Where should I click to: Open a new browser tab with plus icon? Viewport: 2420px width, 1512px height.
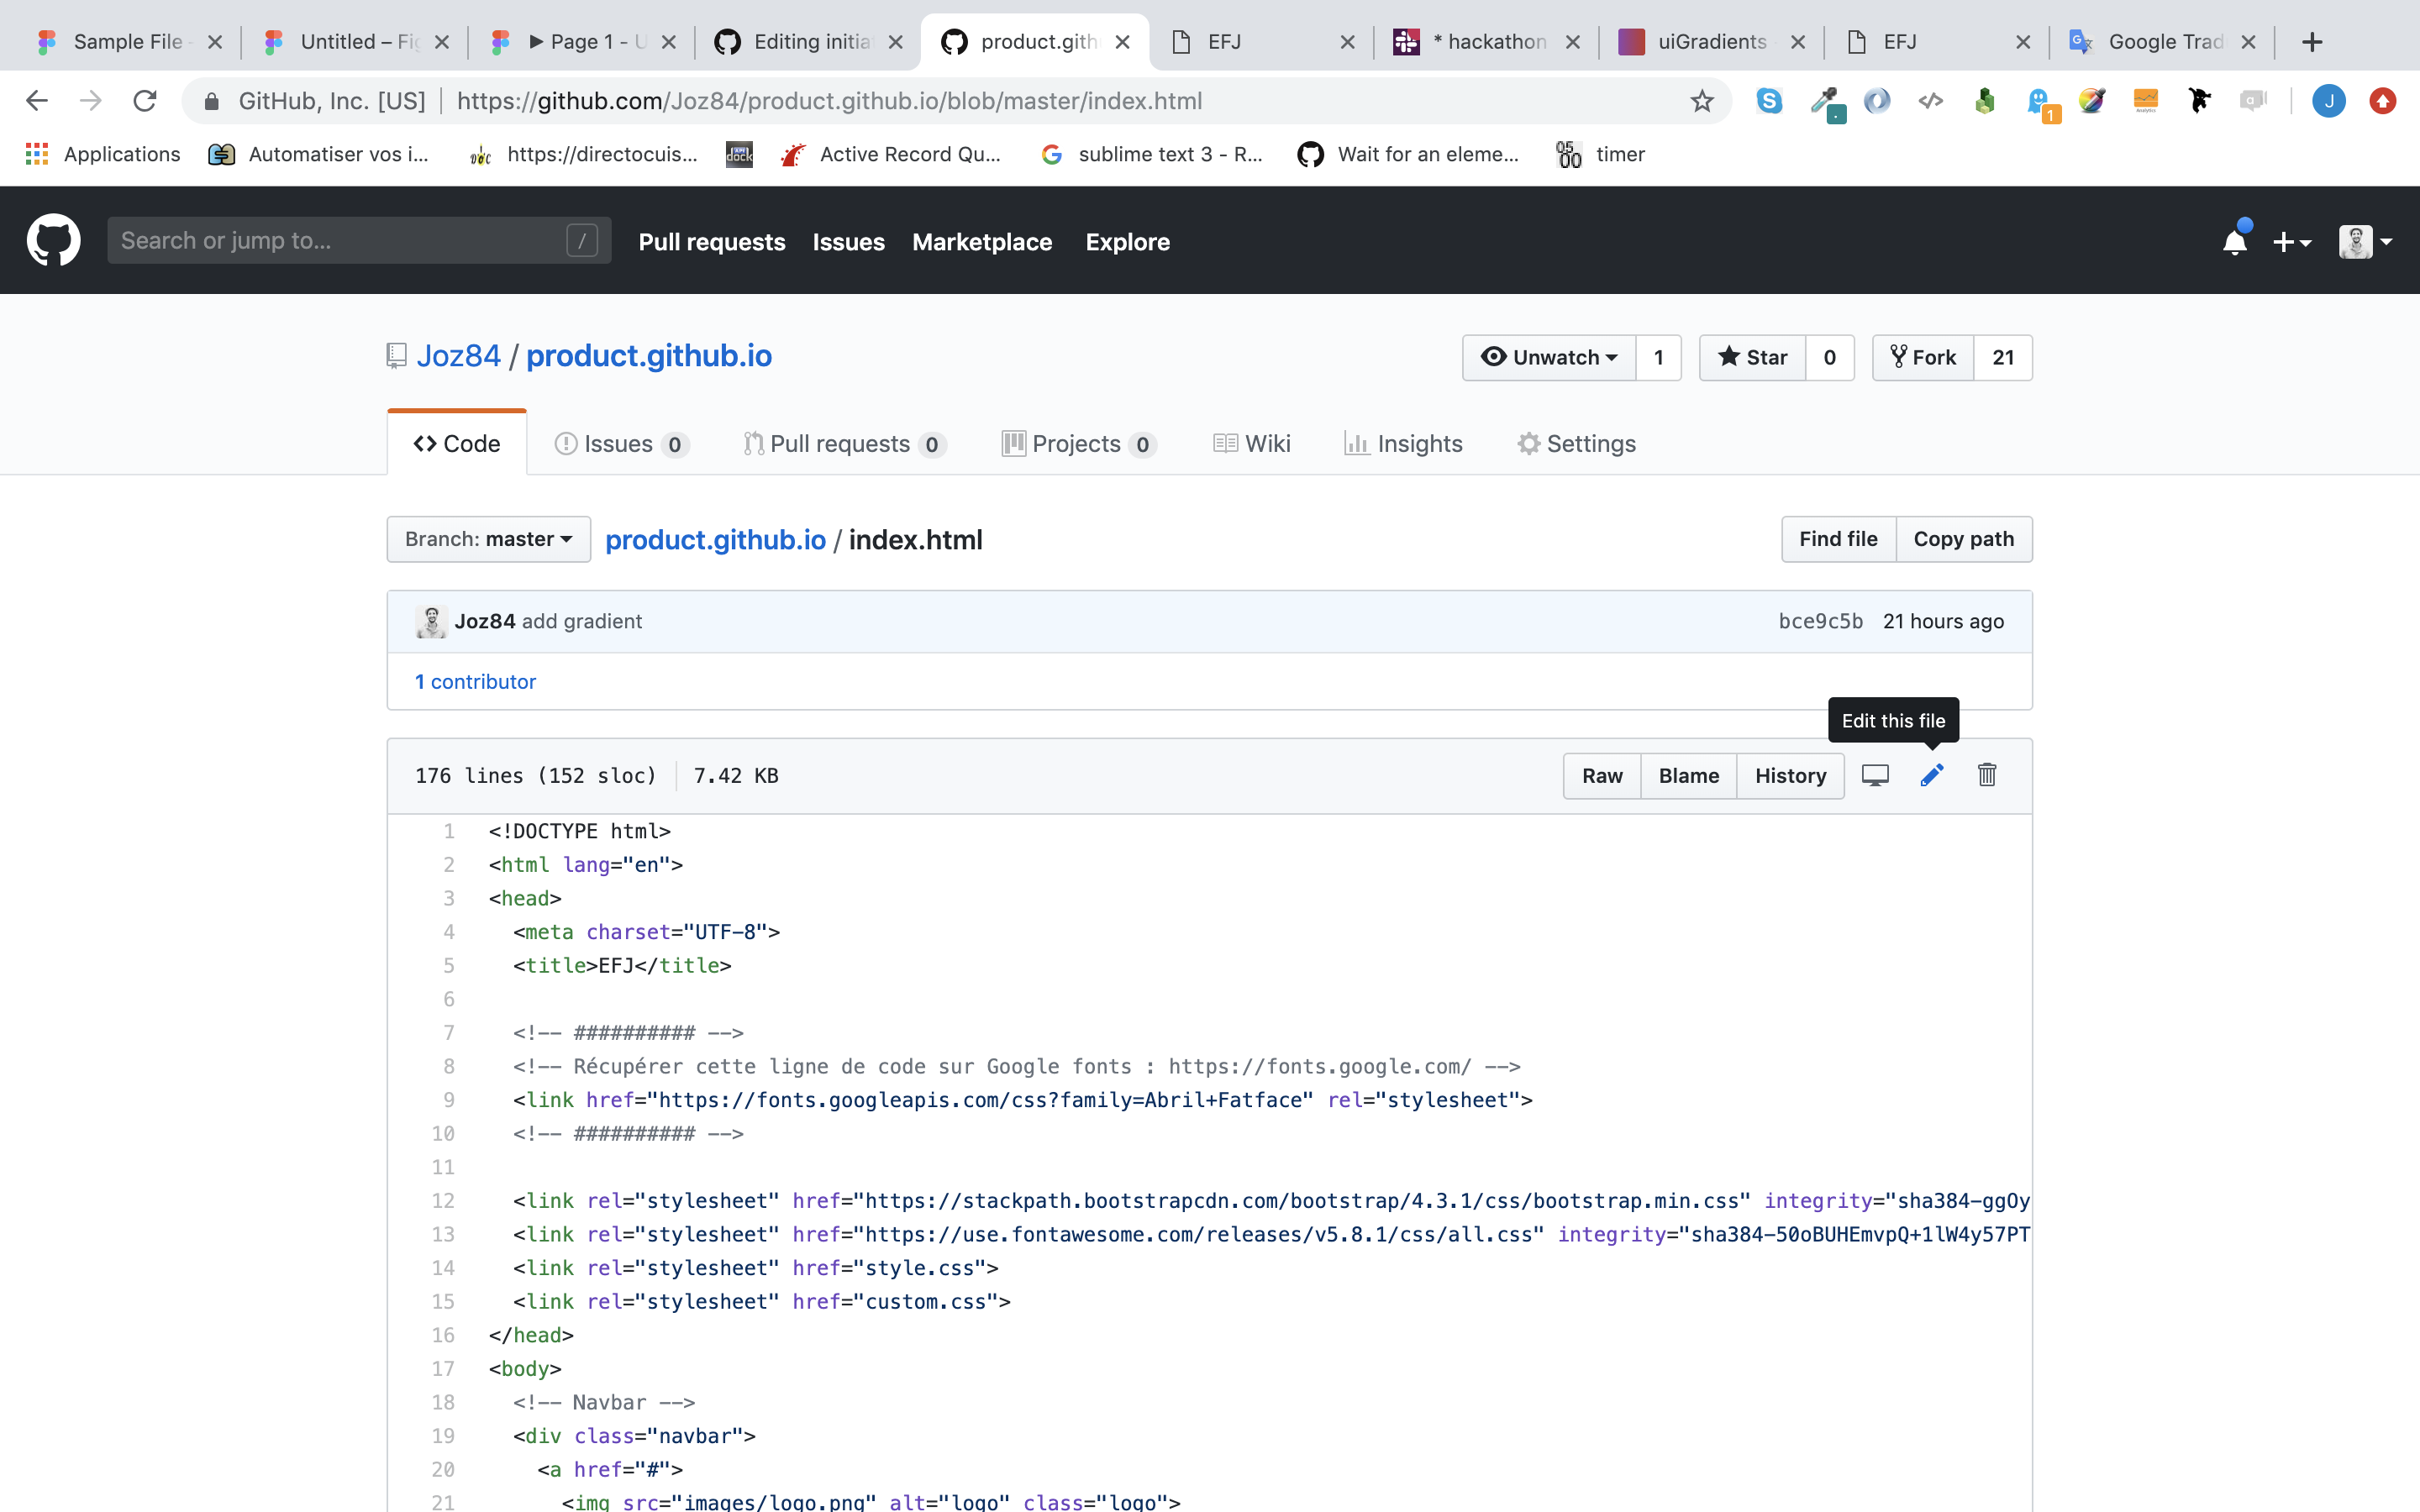click(2312, 42)
